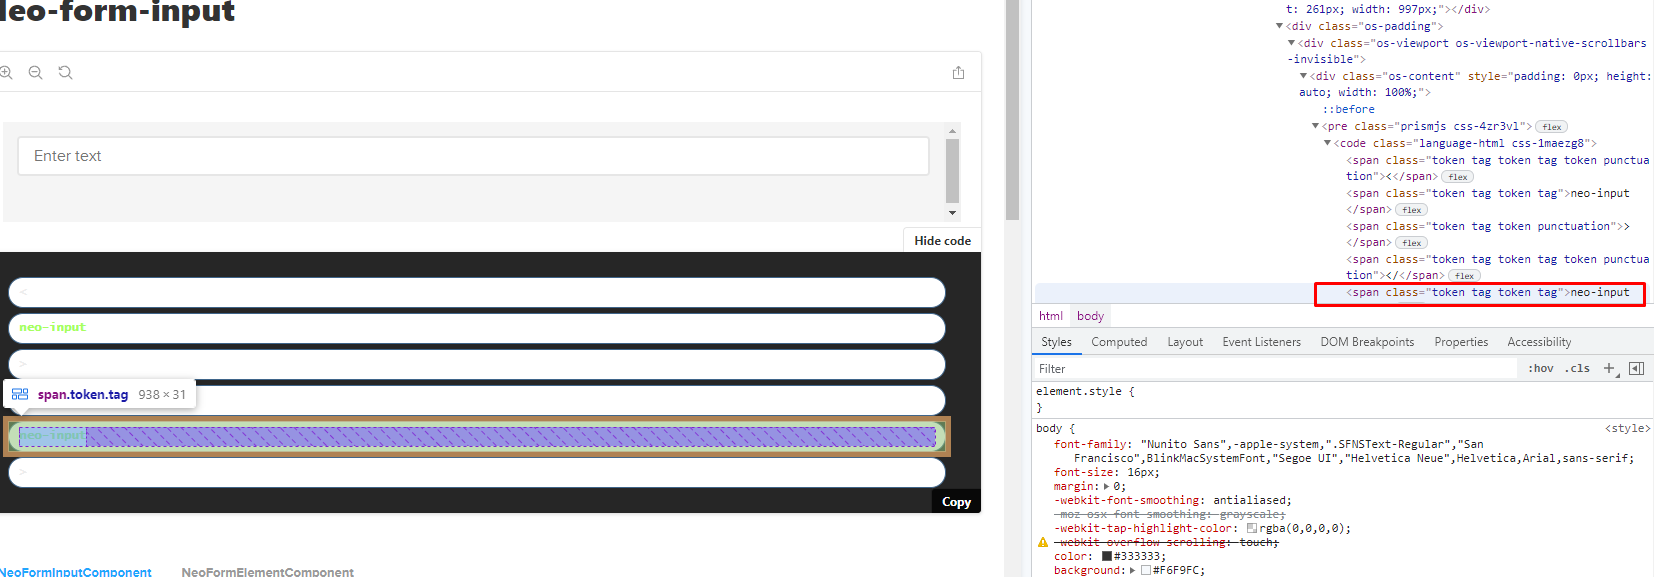Add a new style rule with the plus icon
Image resolution: width=1654 pixels, height=577 pixels.
[x=1609, y=368]
